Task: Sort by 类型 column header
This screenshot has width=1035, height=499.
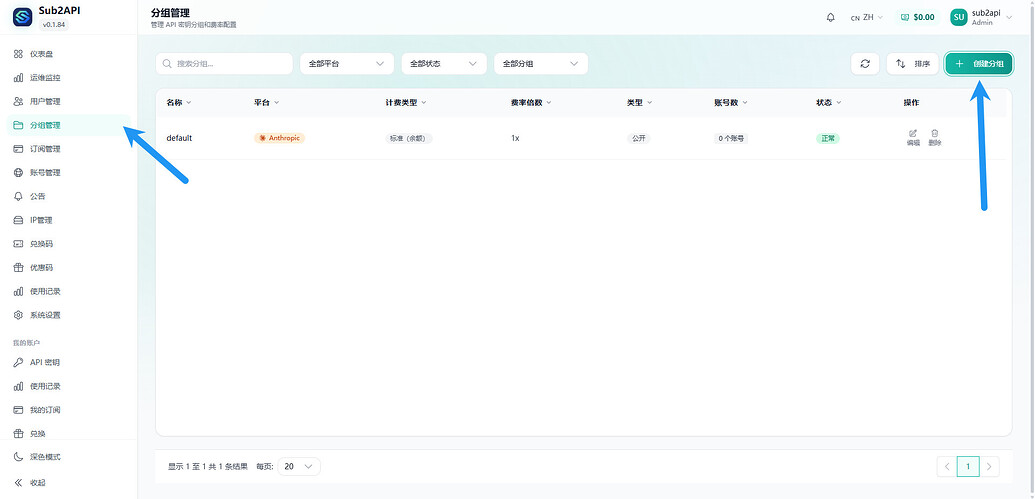Action: [x=640, y=103]
